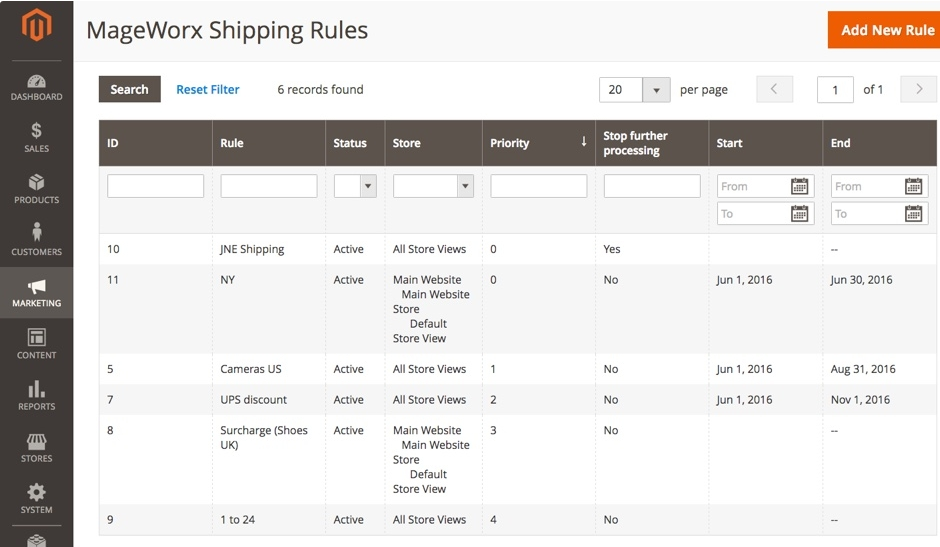Open the per page count dropdown
Screen dimensions: 940x547
tap(656, 90)
